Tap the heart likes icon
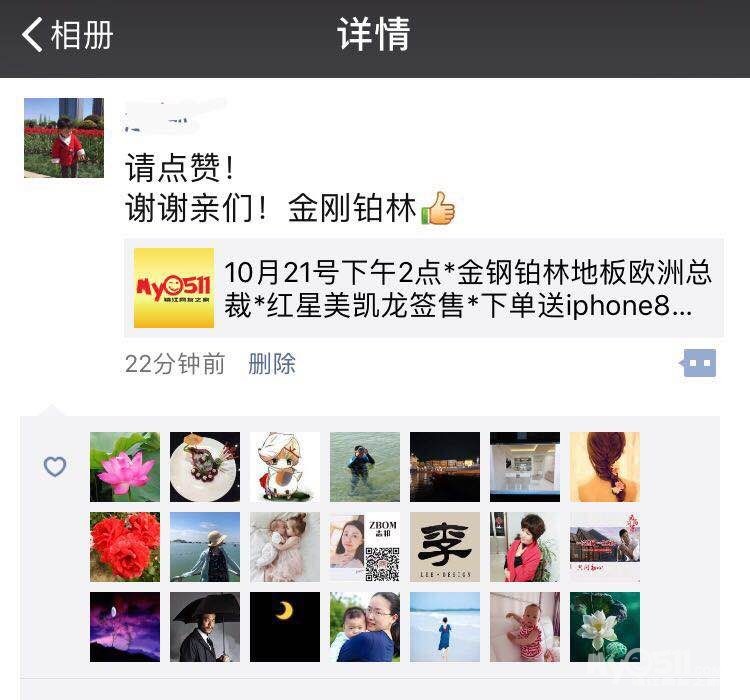The height and width of the screenshot is (700, 750). (55, 467)
